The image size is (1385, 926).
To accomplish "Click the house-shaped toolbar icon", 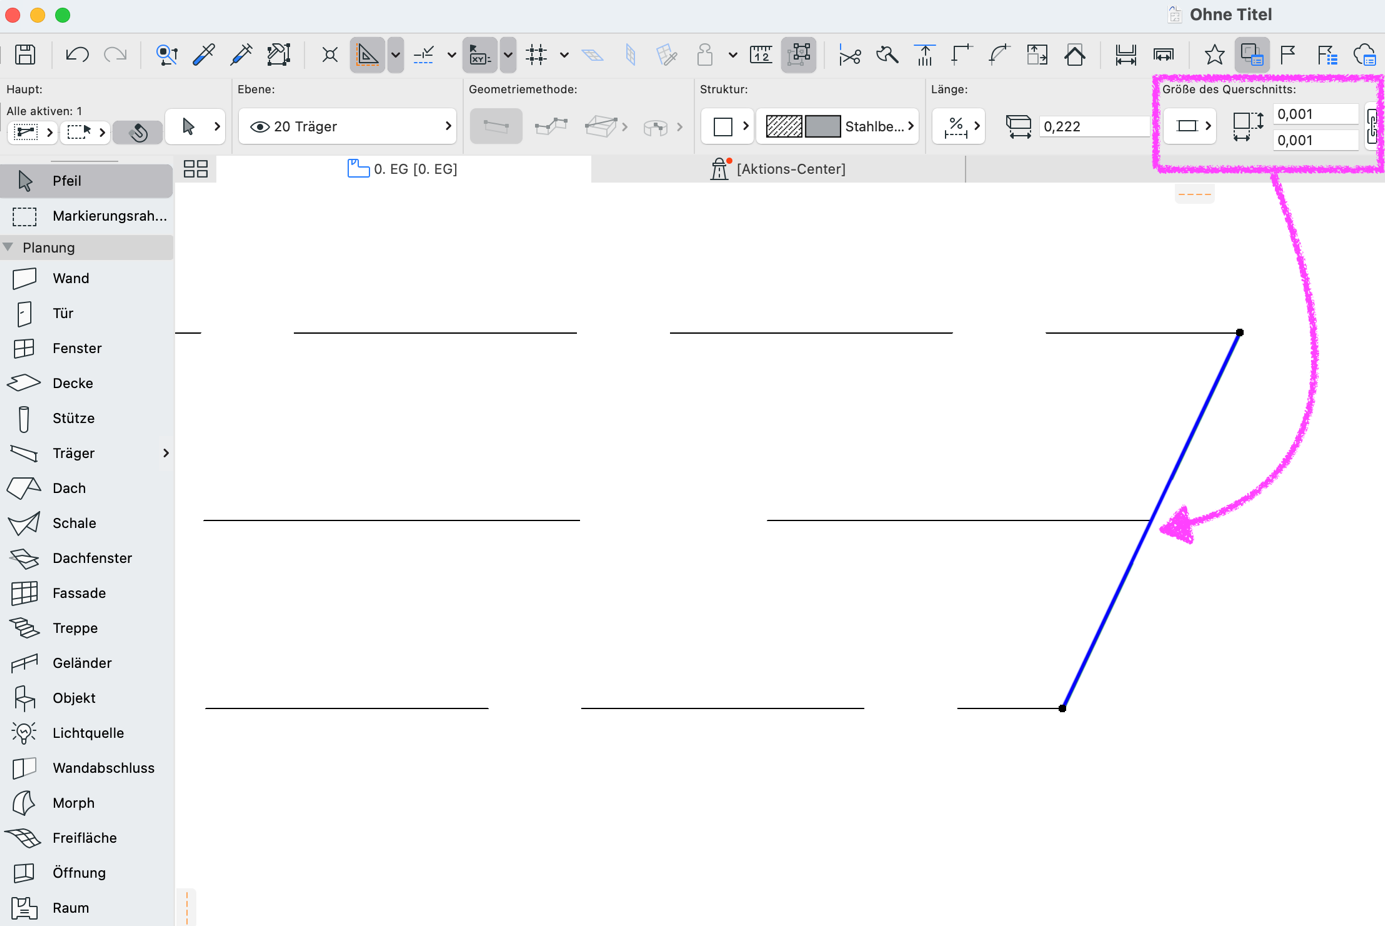I will tap(1075, 55).
